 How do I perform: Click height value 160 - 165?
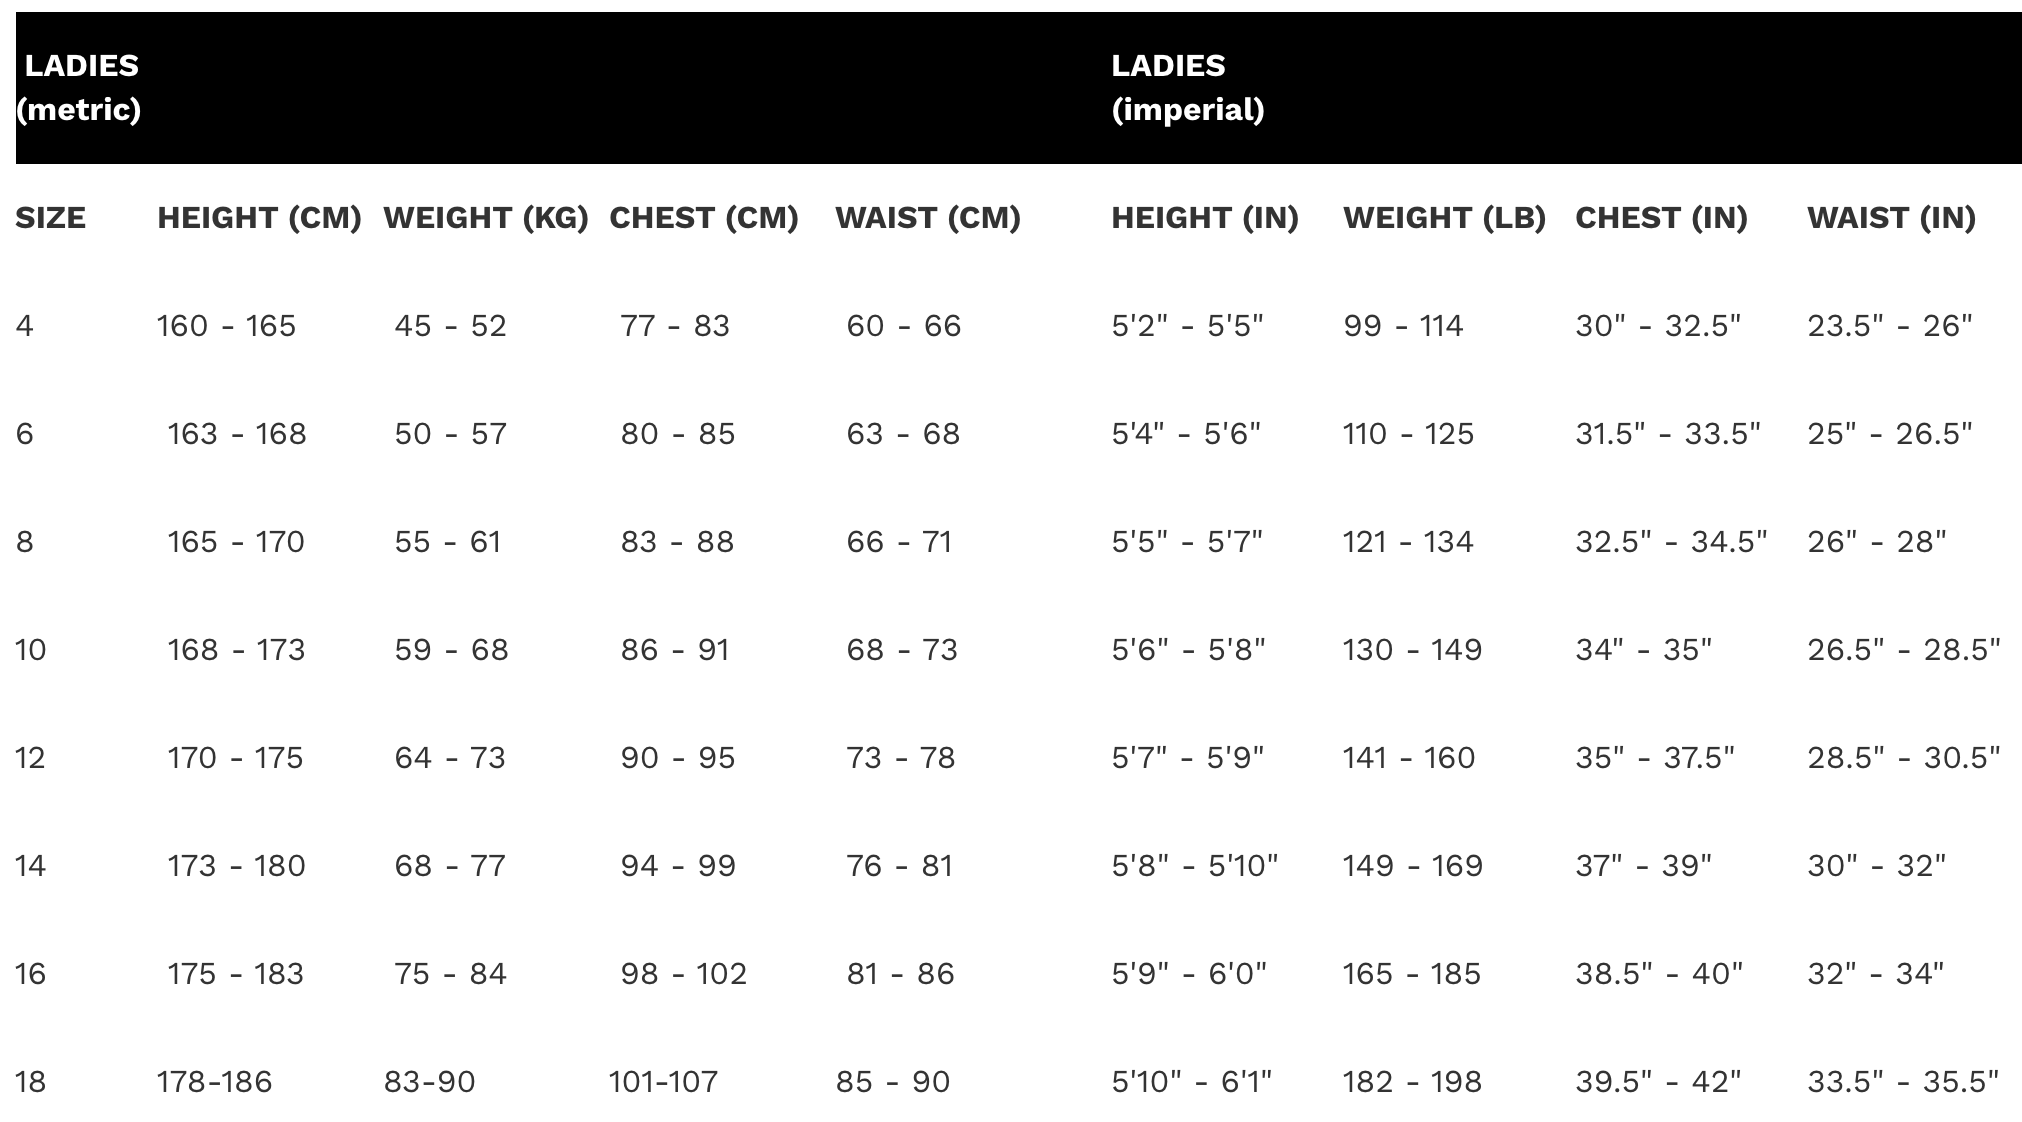[x=226, y=326]
